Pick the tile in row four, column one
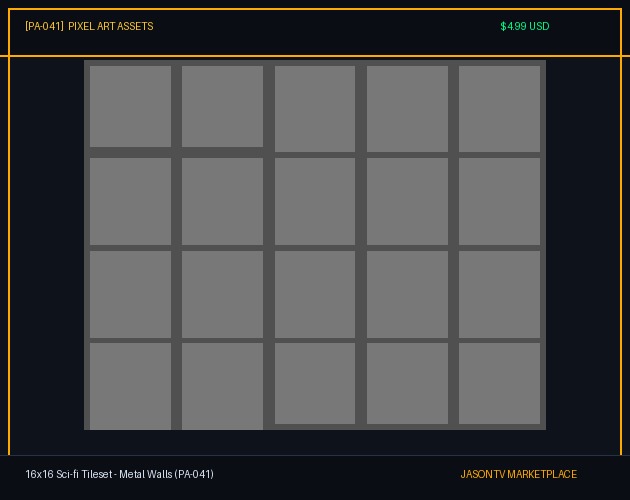This screenshot has width=630, height=500. (130, 386)
